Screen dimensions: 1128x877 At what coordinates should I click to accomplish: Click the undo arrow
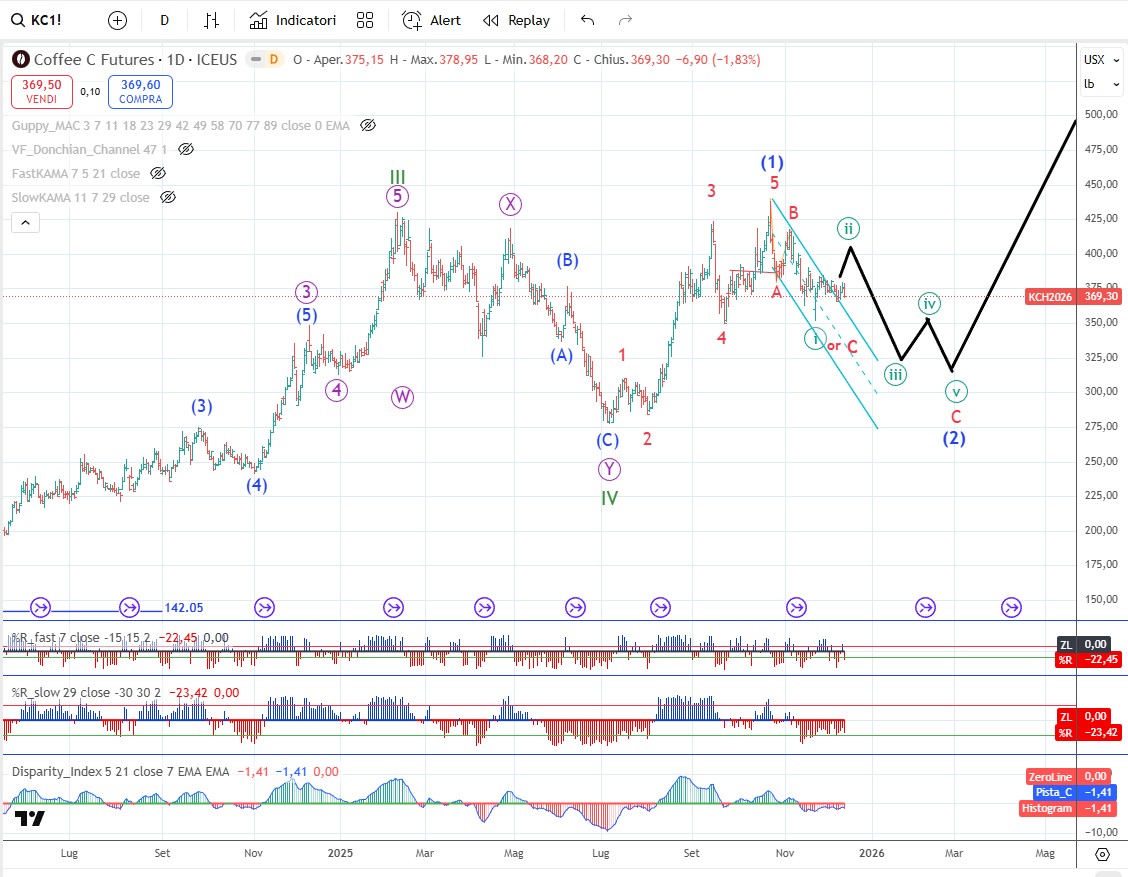coord(587,20)
